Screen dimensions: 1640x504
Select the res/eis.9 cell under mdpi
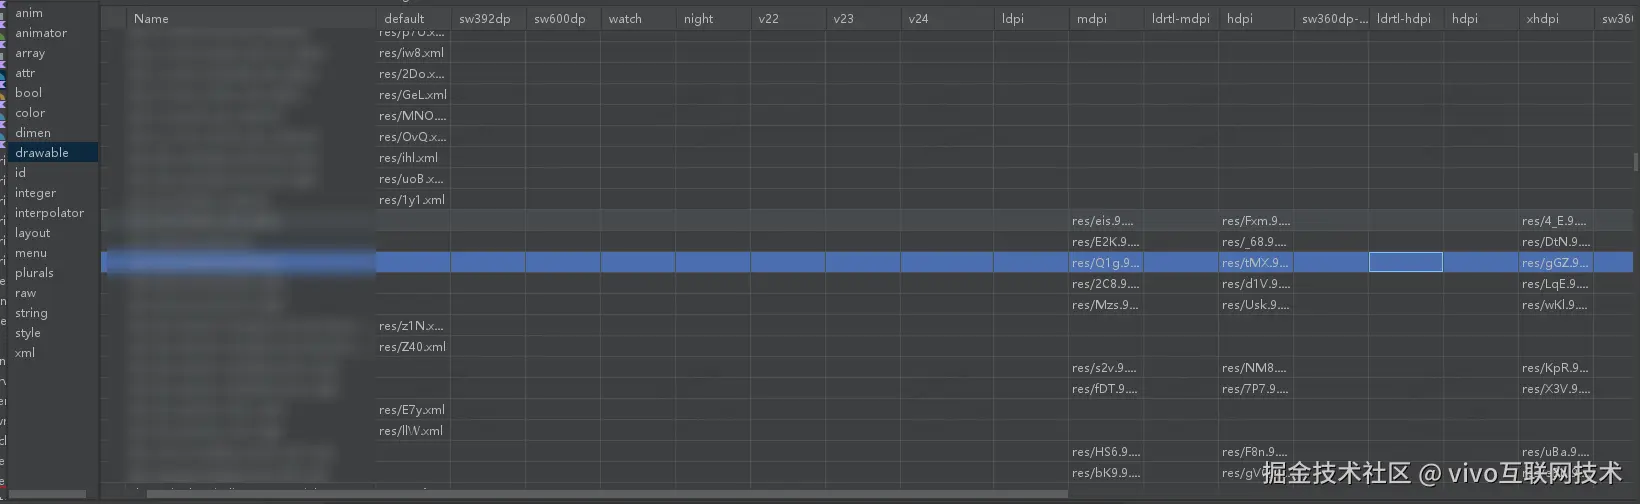coord(1106,221)
